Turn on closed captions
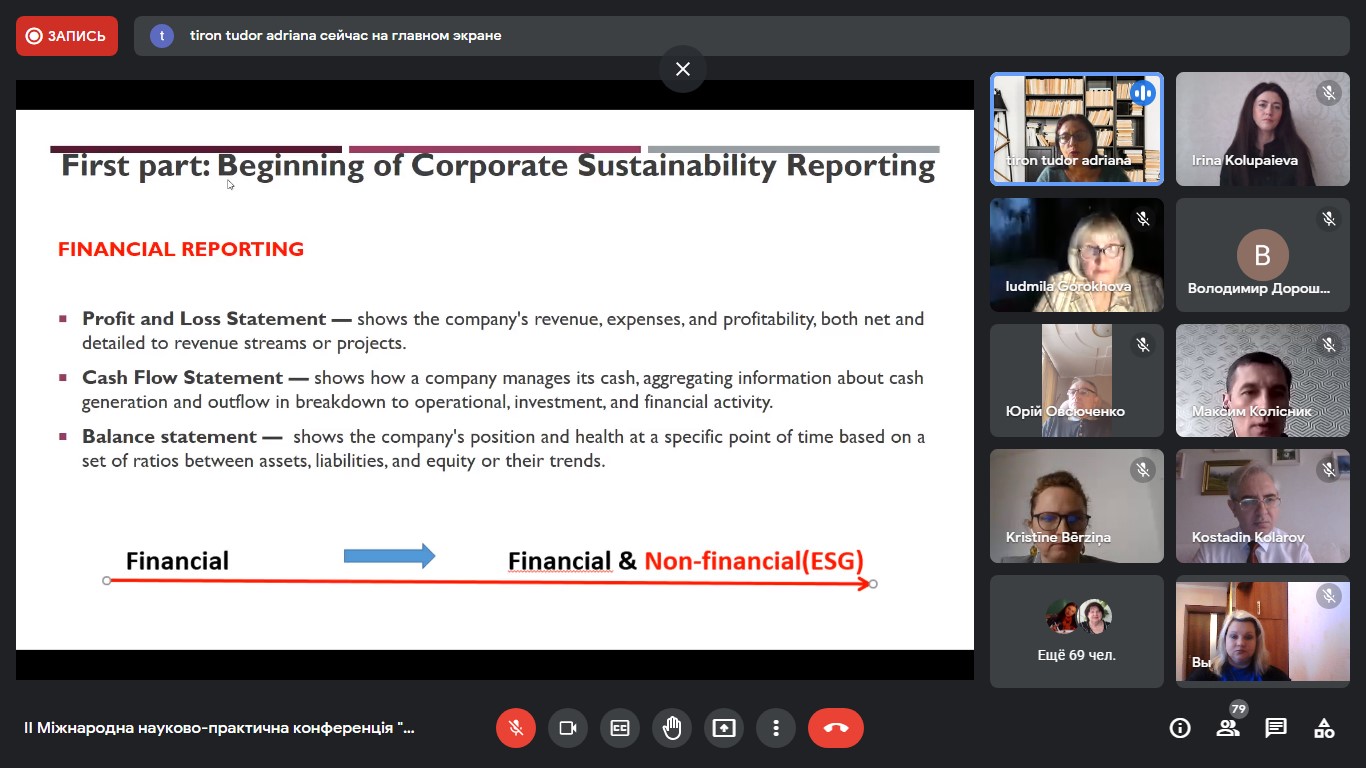This screenshot has width=1366, height=768. tap(620, 728)
